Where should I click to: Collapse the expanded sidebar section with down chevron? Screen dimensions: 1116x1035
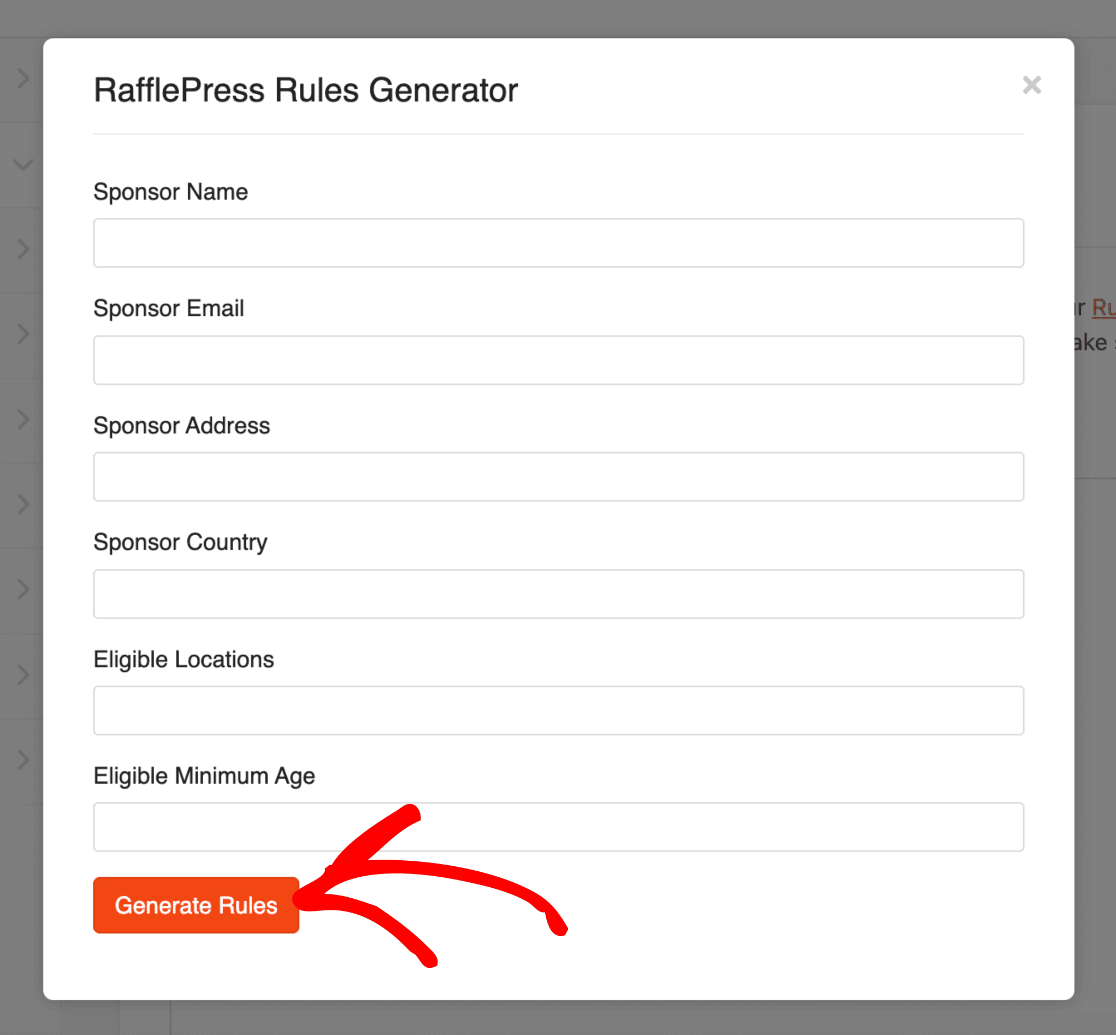tap(22, 163)
